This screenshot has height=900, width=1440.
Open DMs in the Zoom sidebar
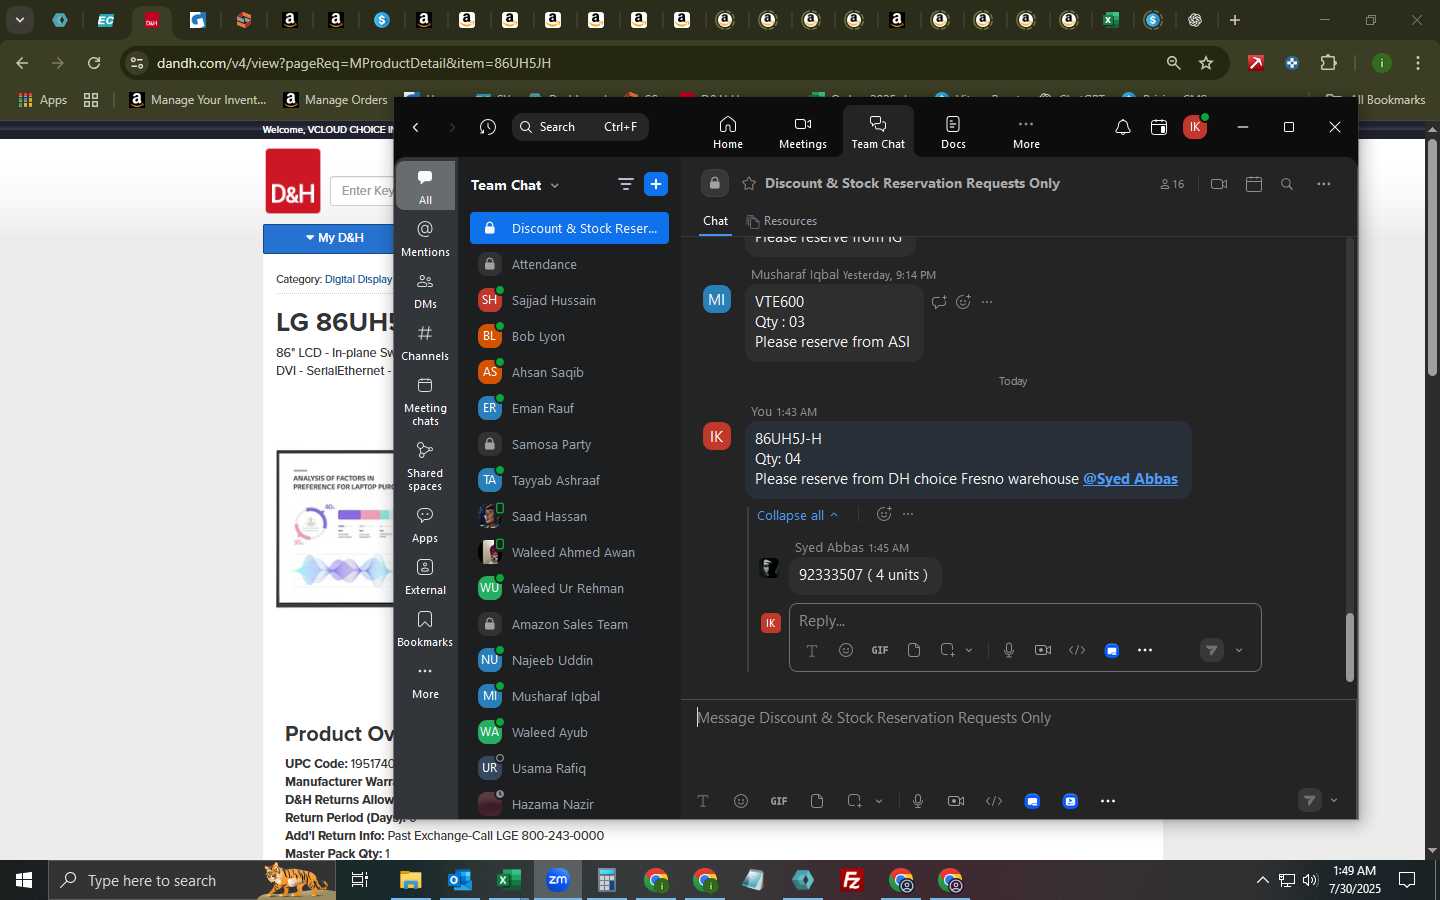tap(425, 291)
